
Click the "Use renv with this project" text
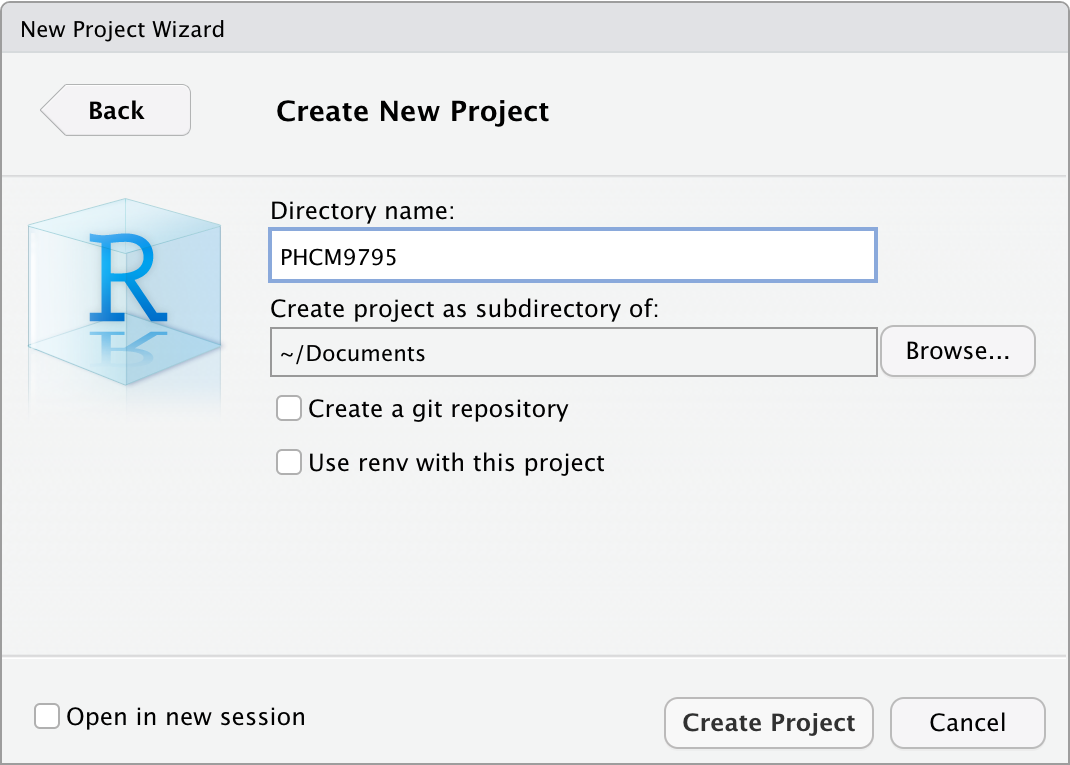456,462
